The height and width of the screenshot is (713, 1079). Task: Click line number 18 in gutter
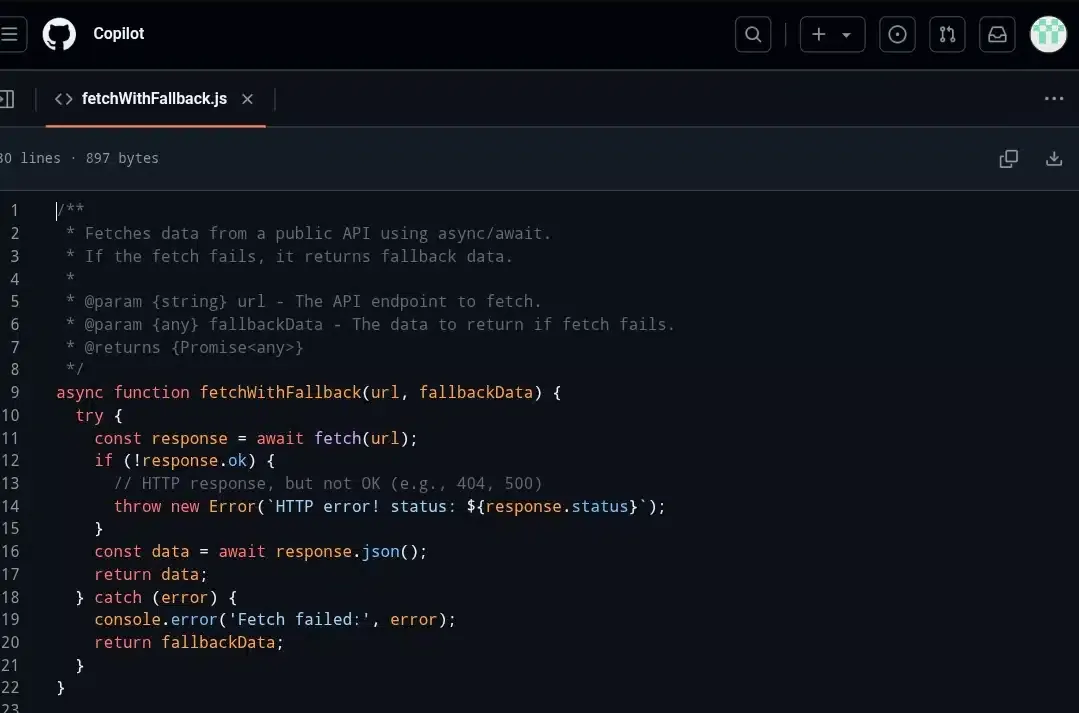point(10,597)
